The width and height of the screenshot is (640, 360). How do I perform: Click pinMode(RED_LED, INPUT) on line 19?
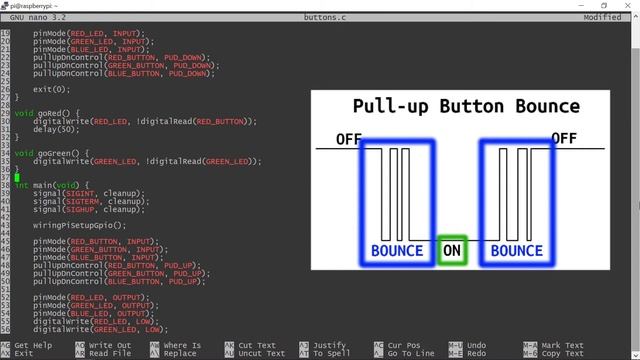[x=89, y=33]
